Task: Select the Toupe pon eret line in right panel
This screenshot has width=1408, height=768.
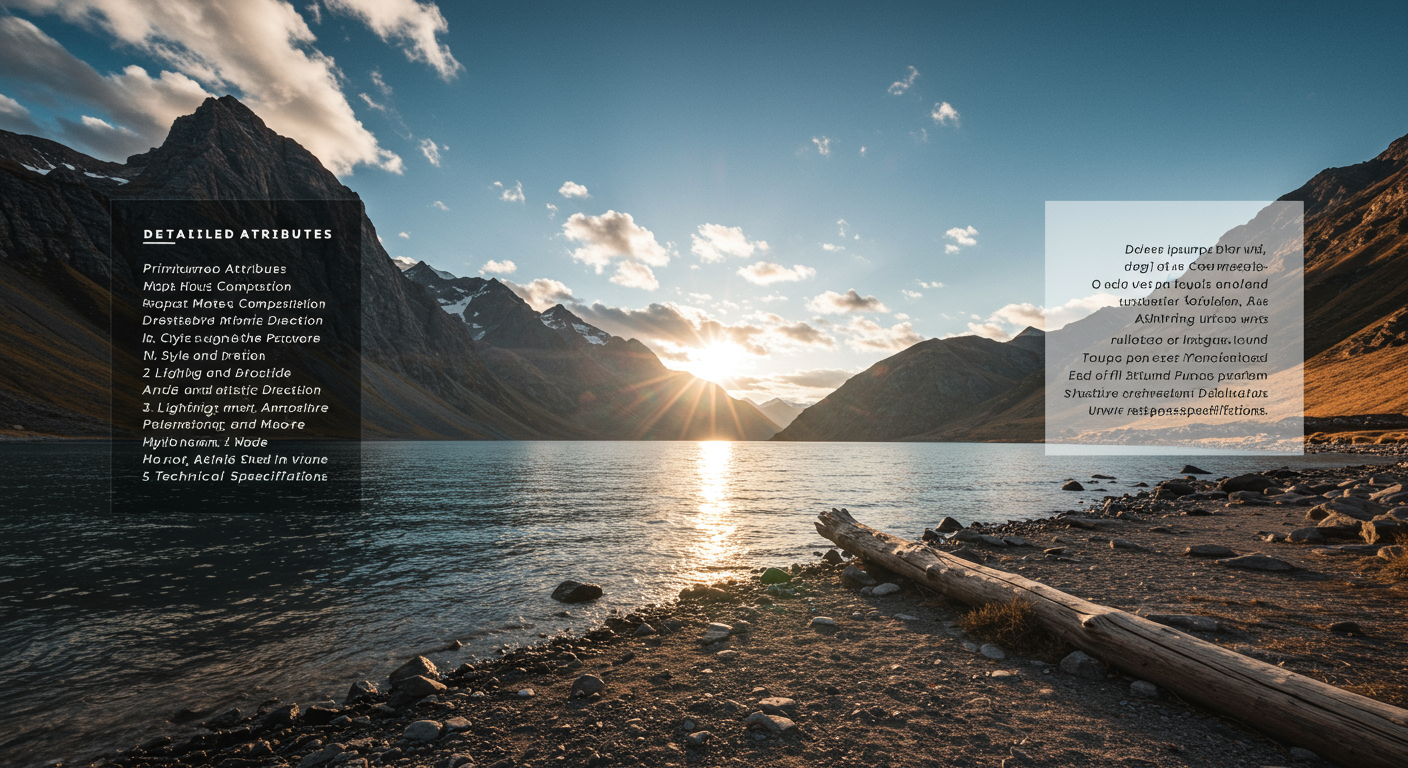Action: click(1174, 358)
